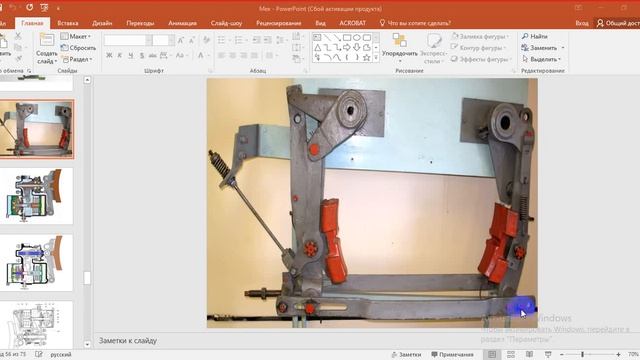This screenshot has height=360, width=640.
Task: Toggle center text alignment
Action: click(232, 55)
